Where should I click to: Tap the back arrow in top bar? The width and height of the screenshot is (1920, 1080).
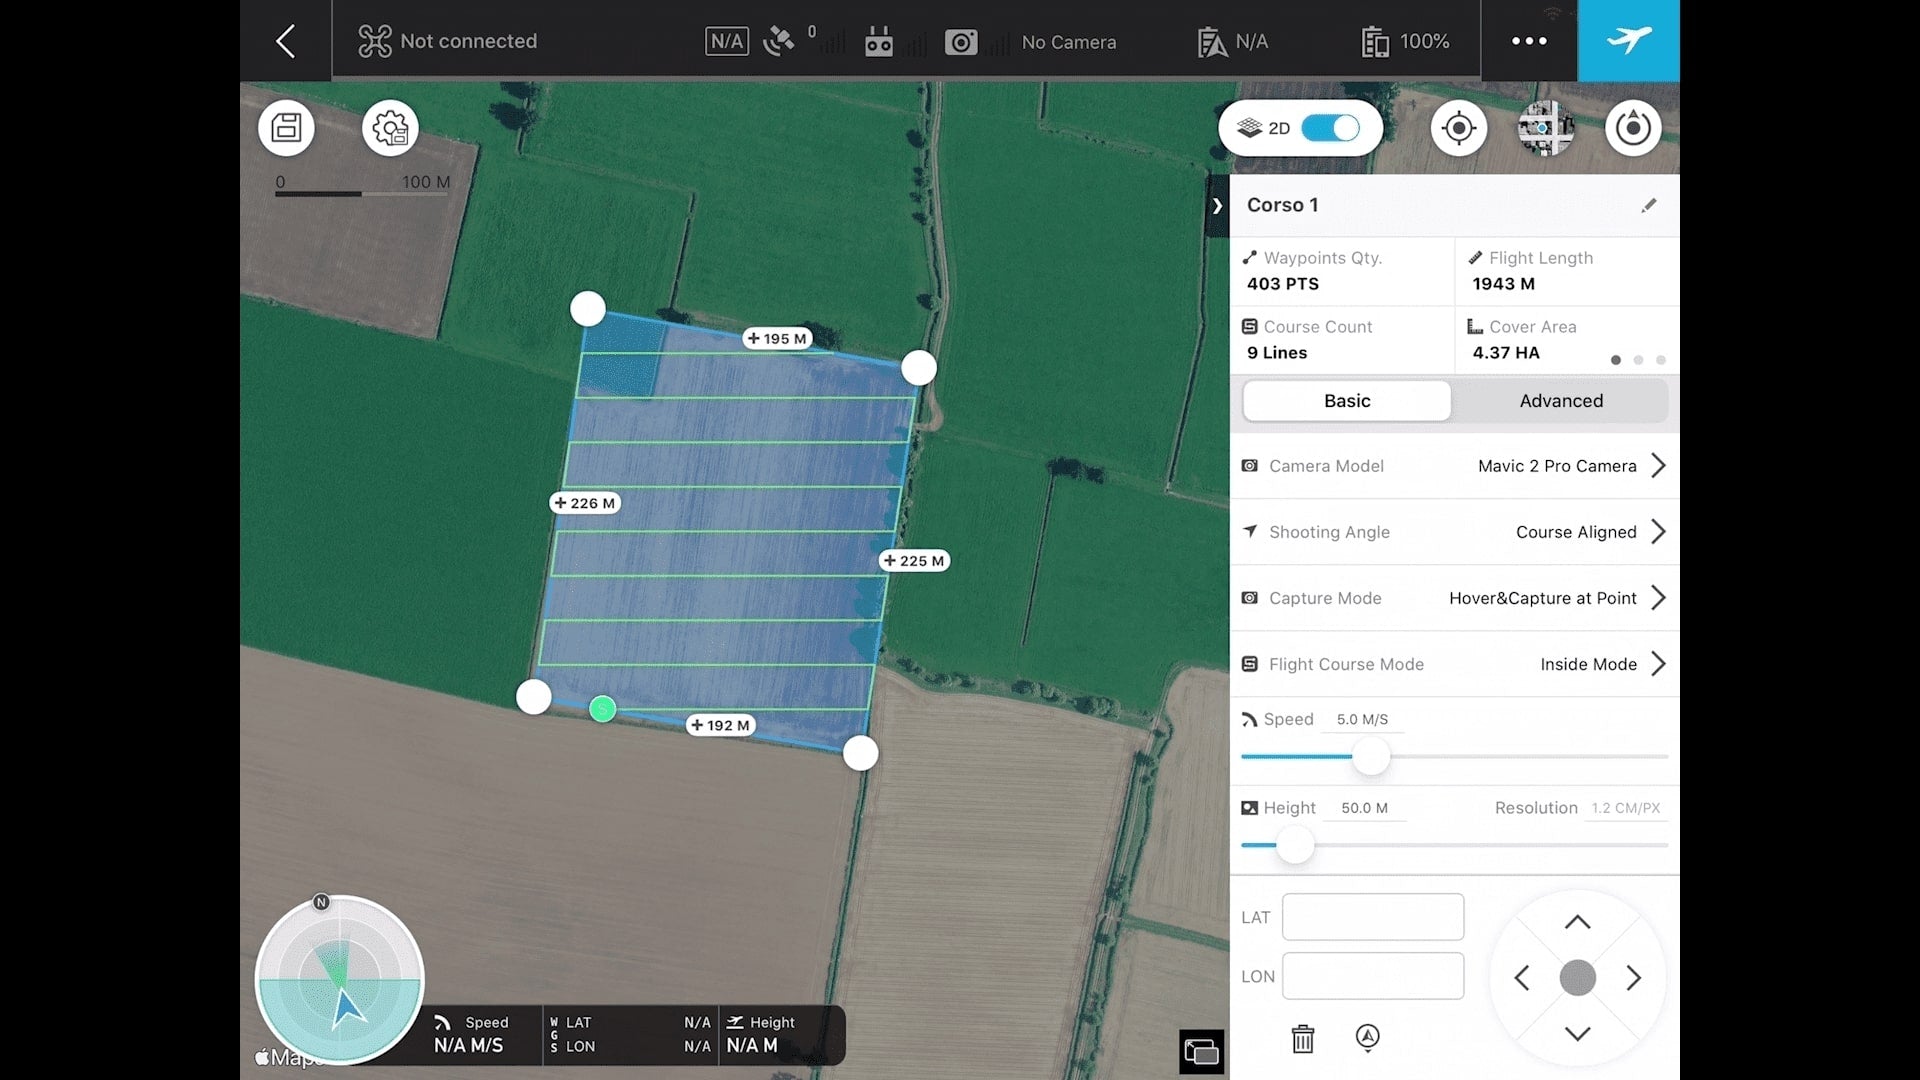tap(286, 41)
